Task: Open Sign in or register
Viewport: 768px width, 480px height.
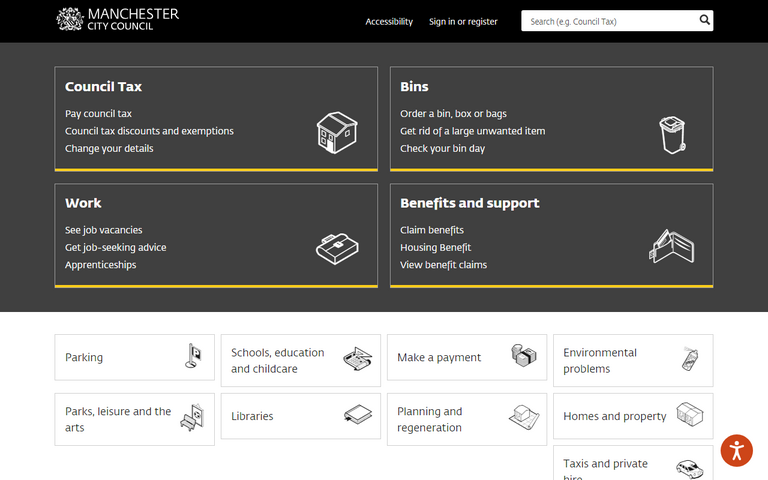Action: coord(463,21)
